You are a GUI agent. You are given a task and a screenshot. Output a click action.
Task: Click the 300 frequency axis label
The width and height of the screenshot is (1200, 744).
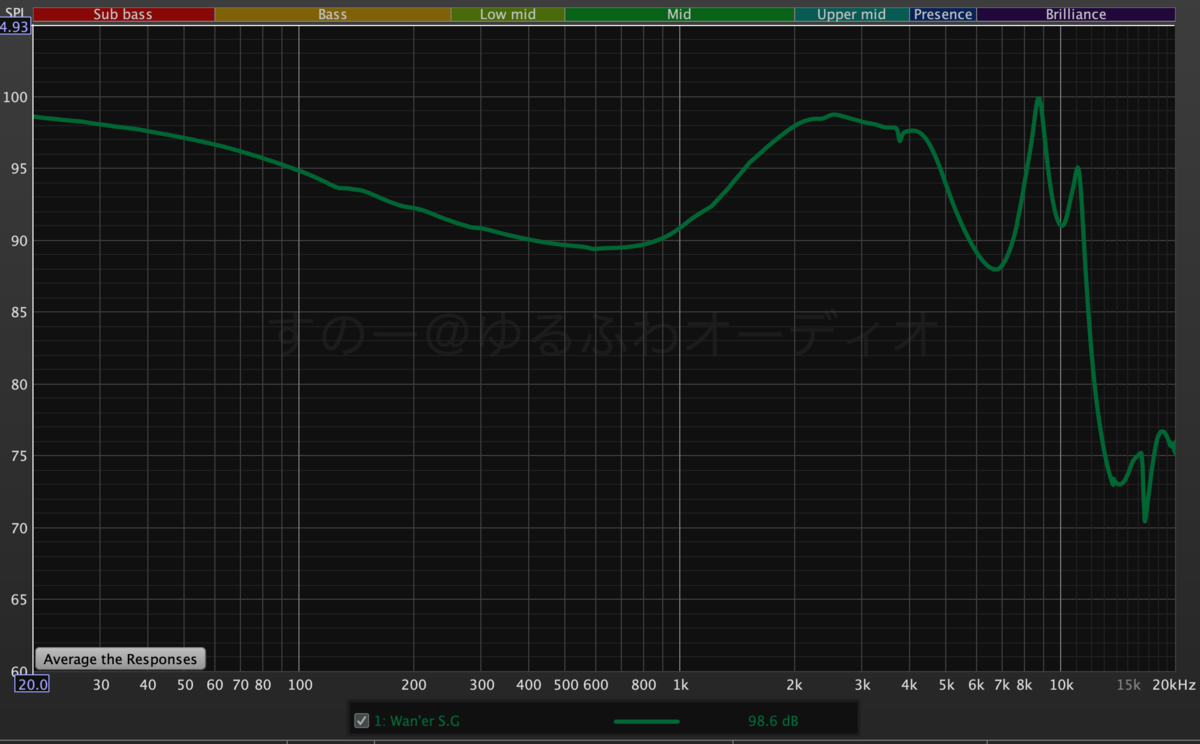click(x=481, y=685)
